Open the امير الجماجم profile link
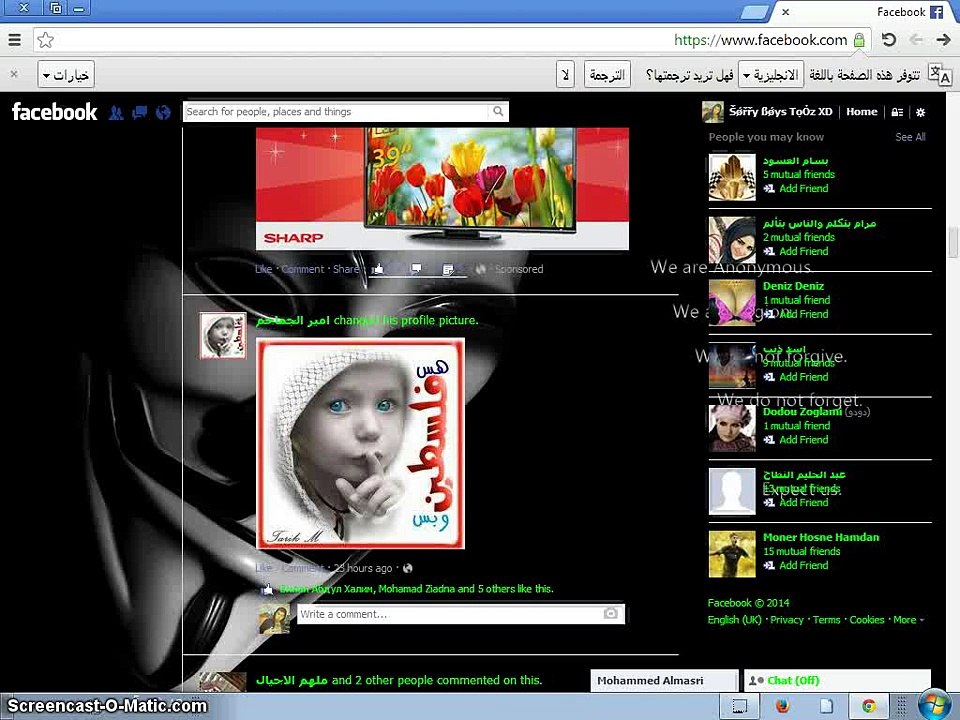The height and width of the screenshot is (720, 960). (293, 320)
